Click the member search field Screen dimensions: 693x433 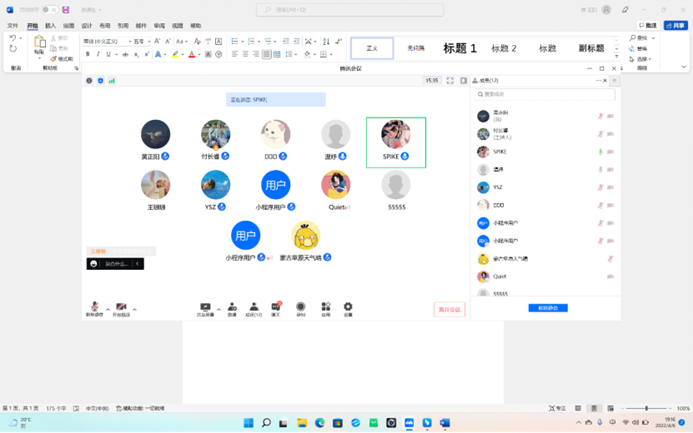[x=545, y=94]
